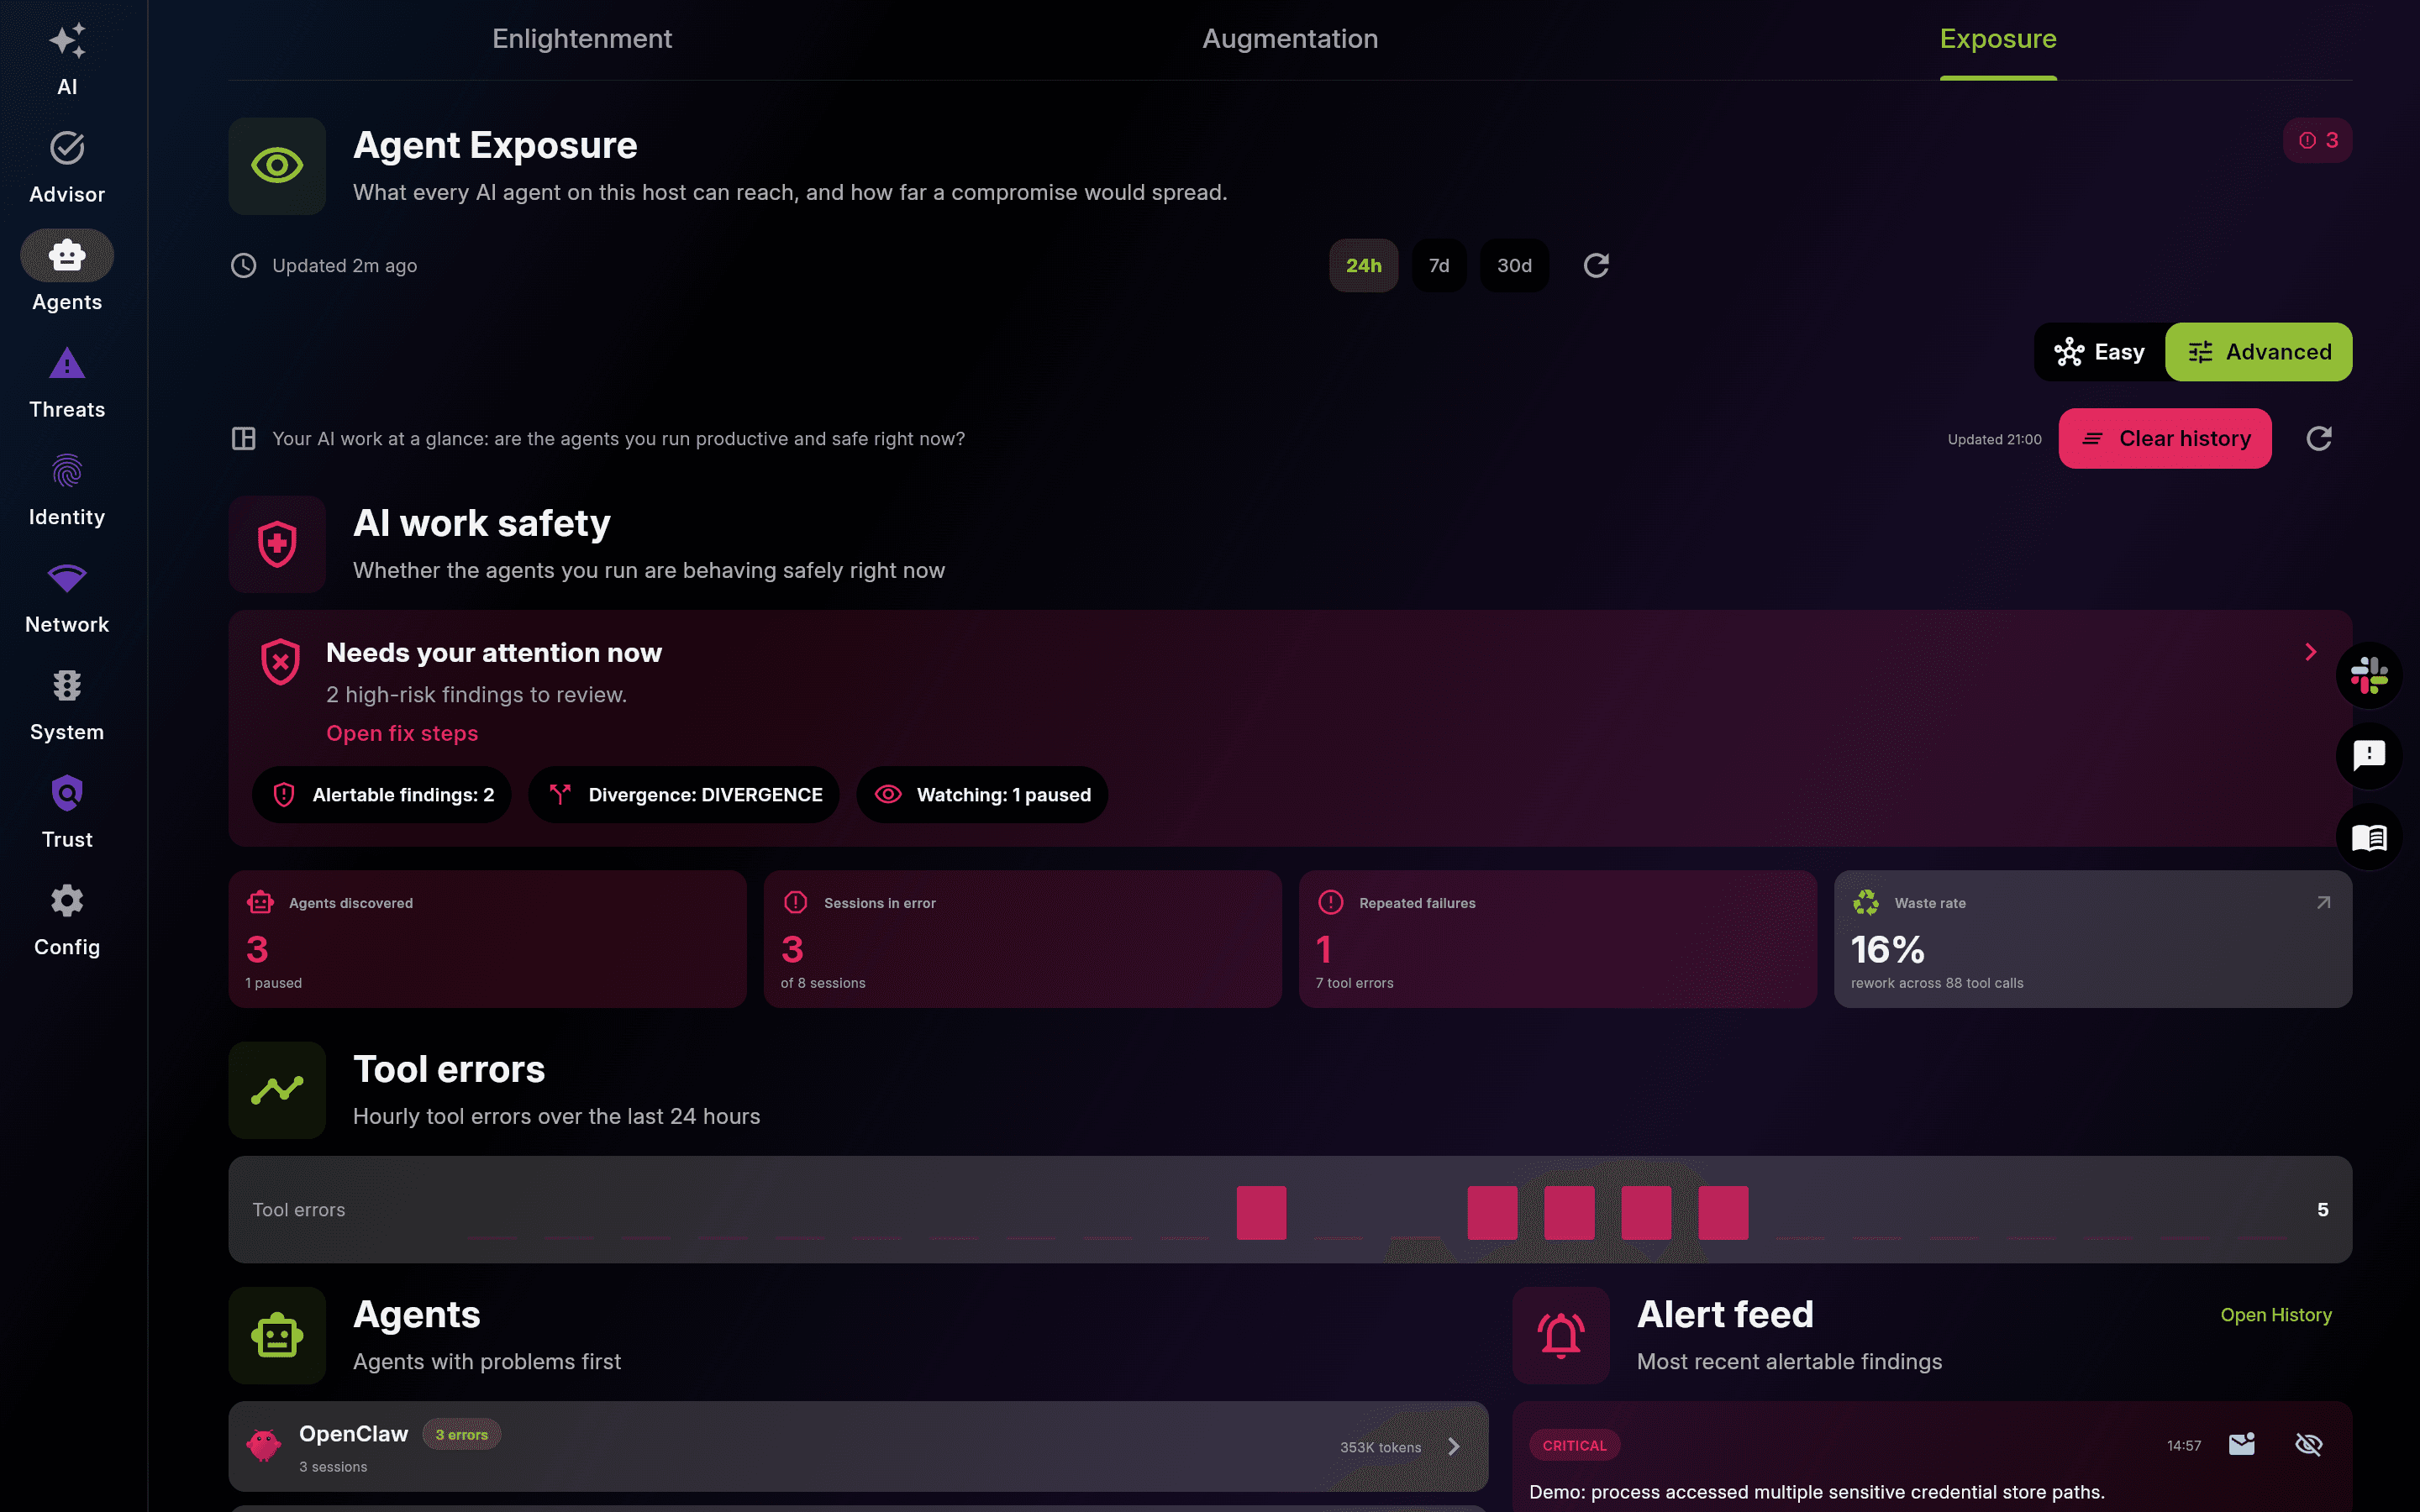Open History link in Alert feed
Image resolution: width=2420 pixels, height=1512 pixels.
2276,1315
